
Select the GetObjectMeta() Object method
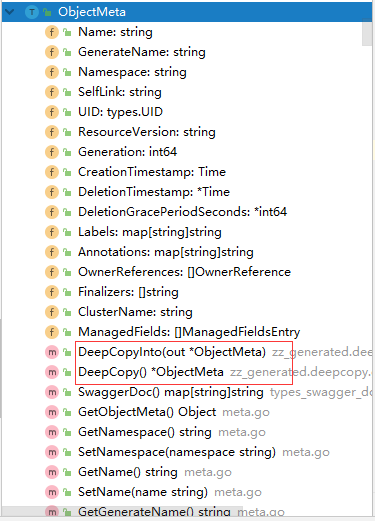pos(147,412)
